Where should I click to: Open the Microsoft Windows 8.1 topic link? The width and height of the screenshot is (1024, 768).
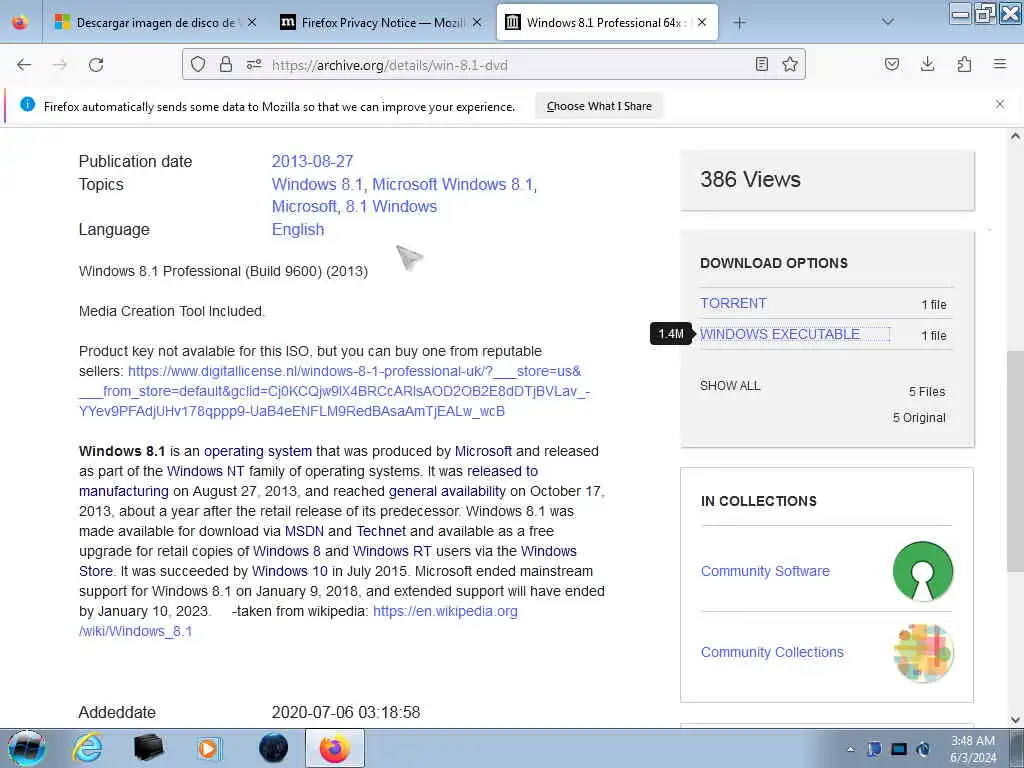[453, 184]
